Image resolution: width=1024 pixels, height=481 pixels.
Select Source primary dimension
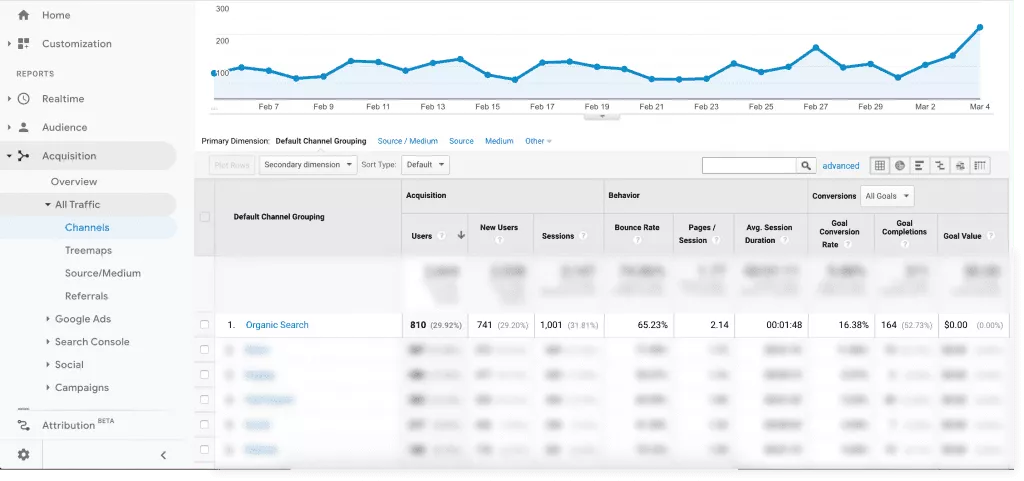tap(461, 141)
